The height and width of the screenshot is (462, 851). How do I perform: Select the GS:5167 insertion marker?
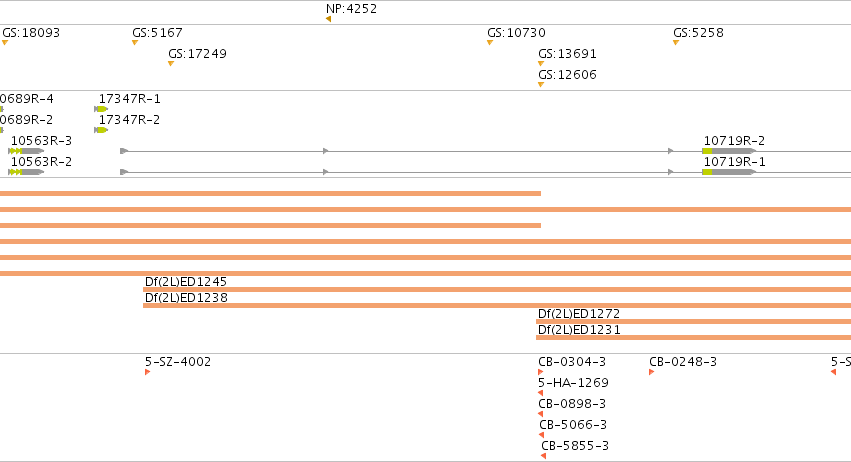point(135,43)
